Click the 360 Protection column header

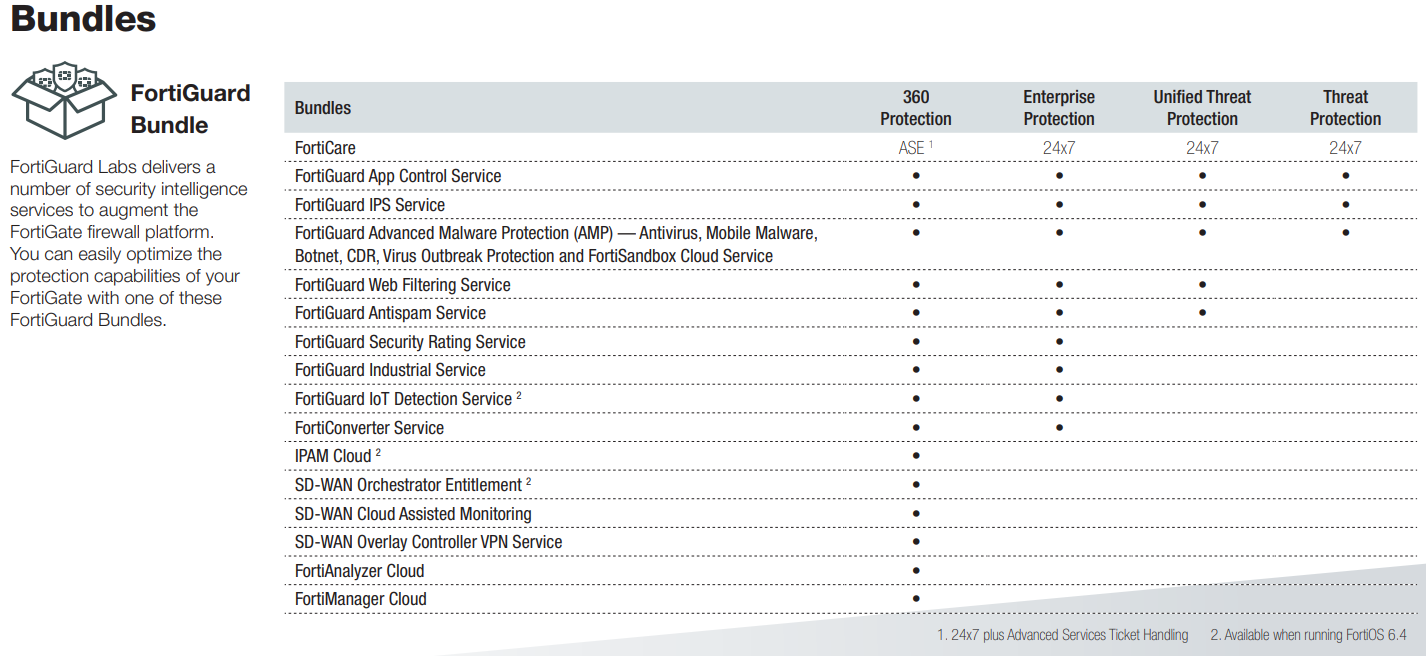(915, 108)
